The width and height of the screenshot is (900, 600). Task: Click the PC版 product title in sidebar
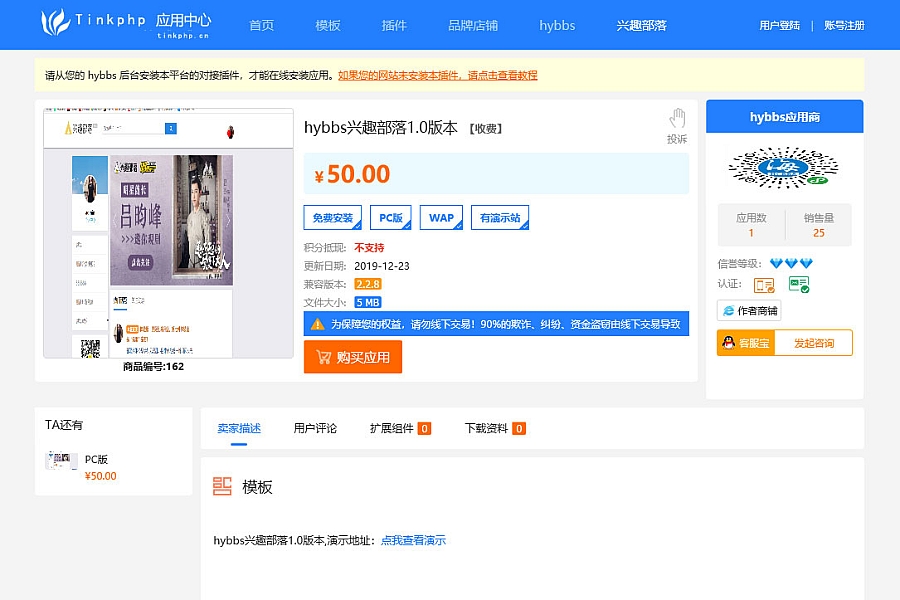click(x=96, y=459)
